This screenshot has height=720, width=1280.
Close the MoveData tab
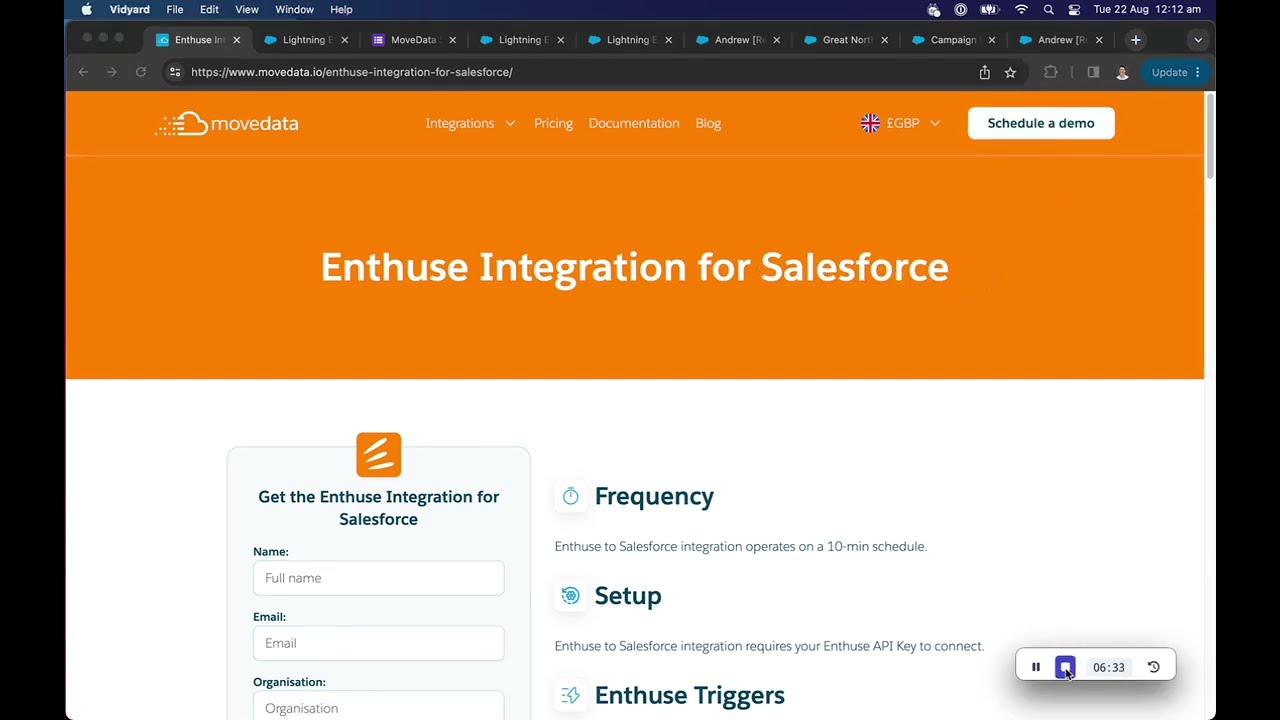pos(452,40)
